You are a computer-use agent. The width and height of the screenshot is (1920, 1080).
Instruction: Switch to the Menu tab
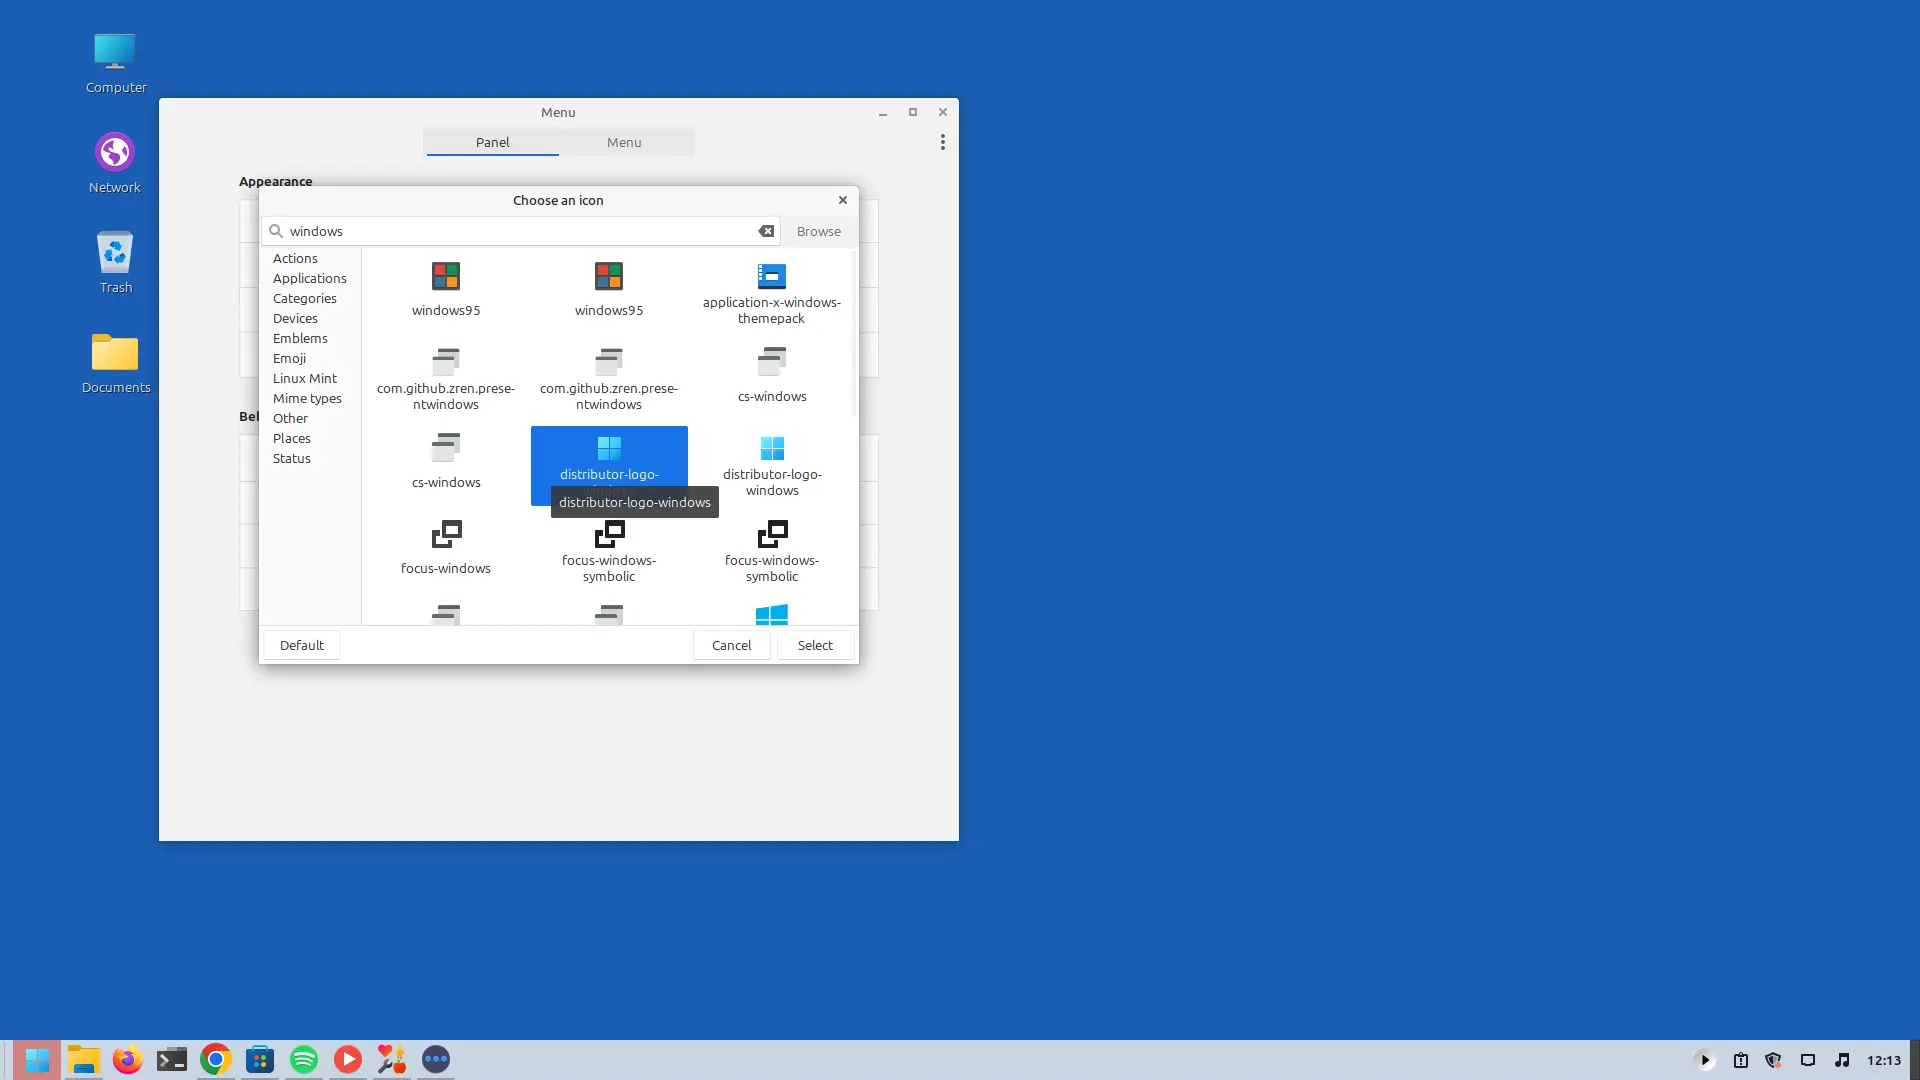click(x=624, y=142)
